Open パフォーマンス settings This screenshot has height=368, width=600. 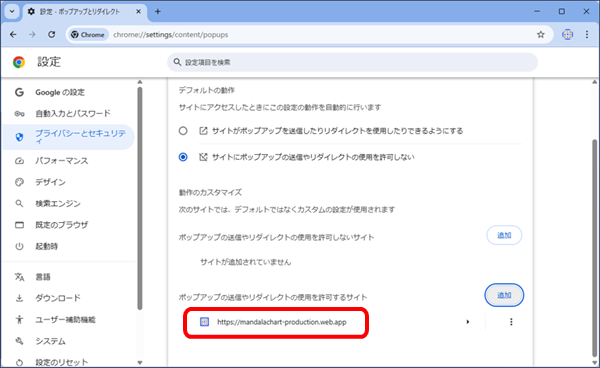[69, 161]
